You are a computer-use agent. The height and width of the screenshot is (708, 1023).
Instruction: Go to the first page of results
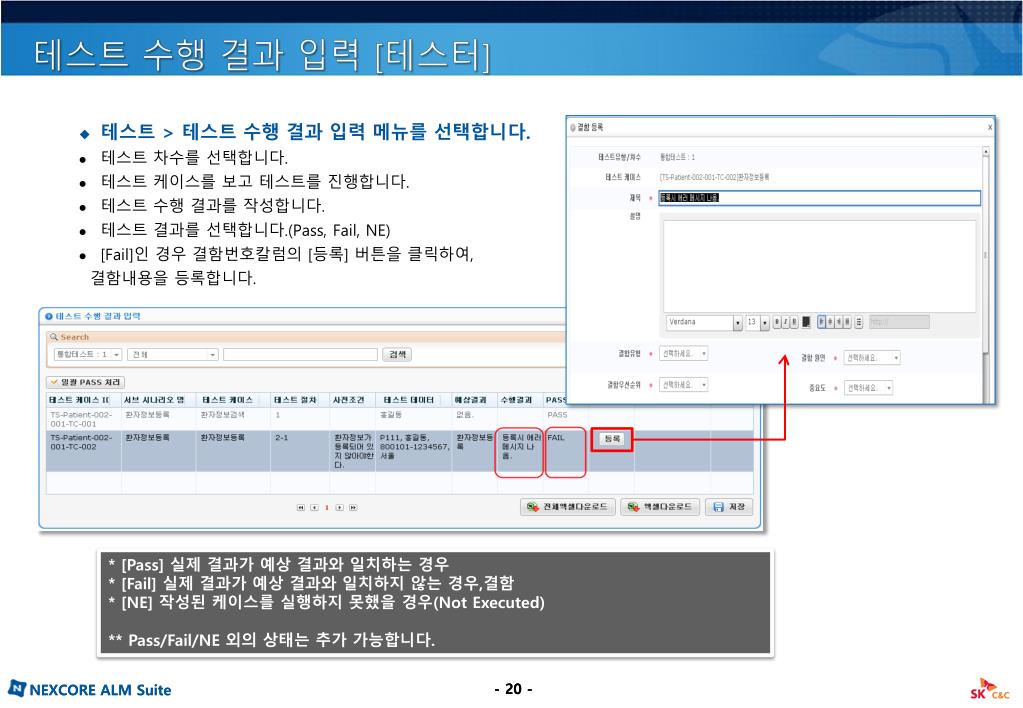pyautogui.click(x=301, y=507)
